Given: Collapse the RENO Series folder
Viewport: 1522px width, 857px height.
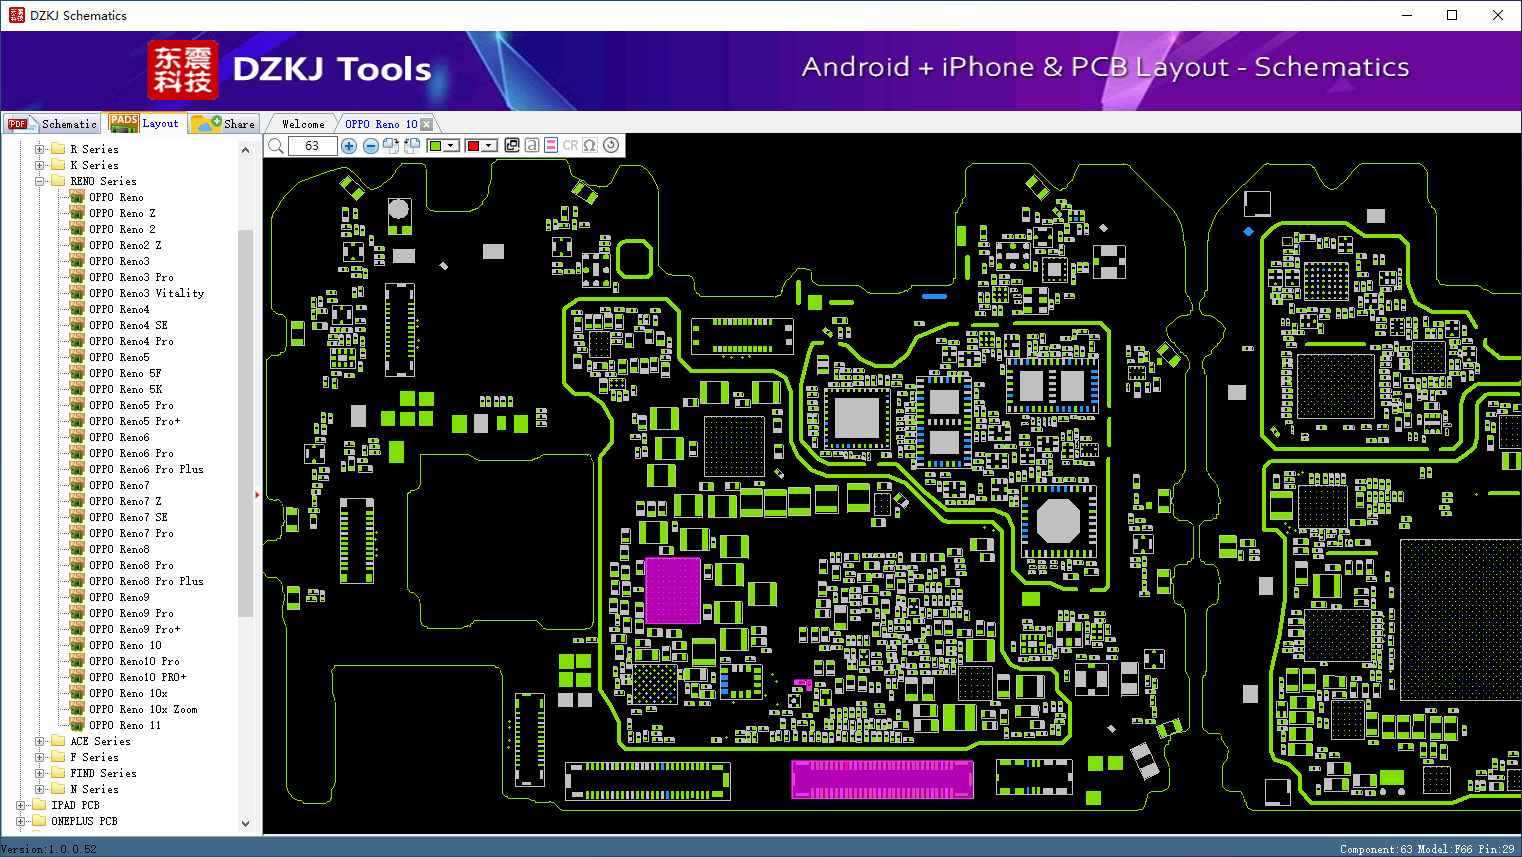Looking at the screenshot, I should point(40,181).
